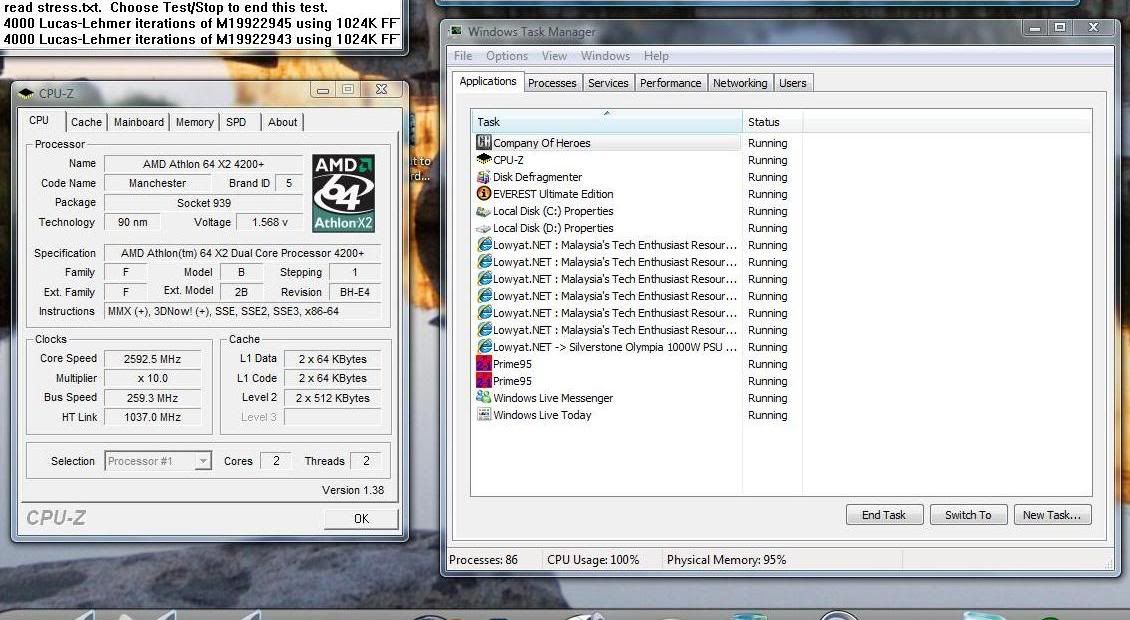Open the Processes tab in Task Manager
The image size is (1130, 620).
(x=552, y=83)
